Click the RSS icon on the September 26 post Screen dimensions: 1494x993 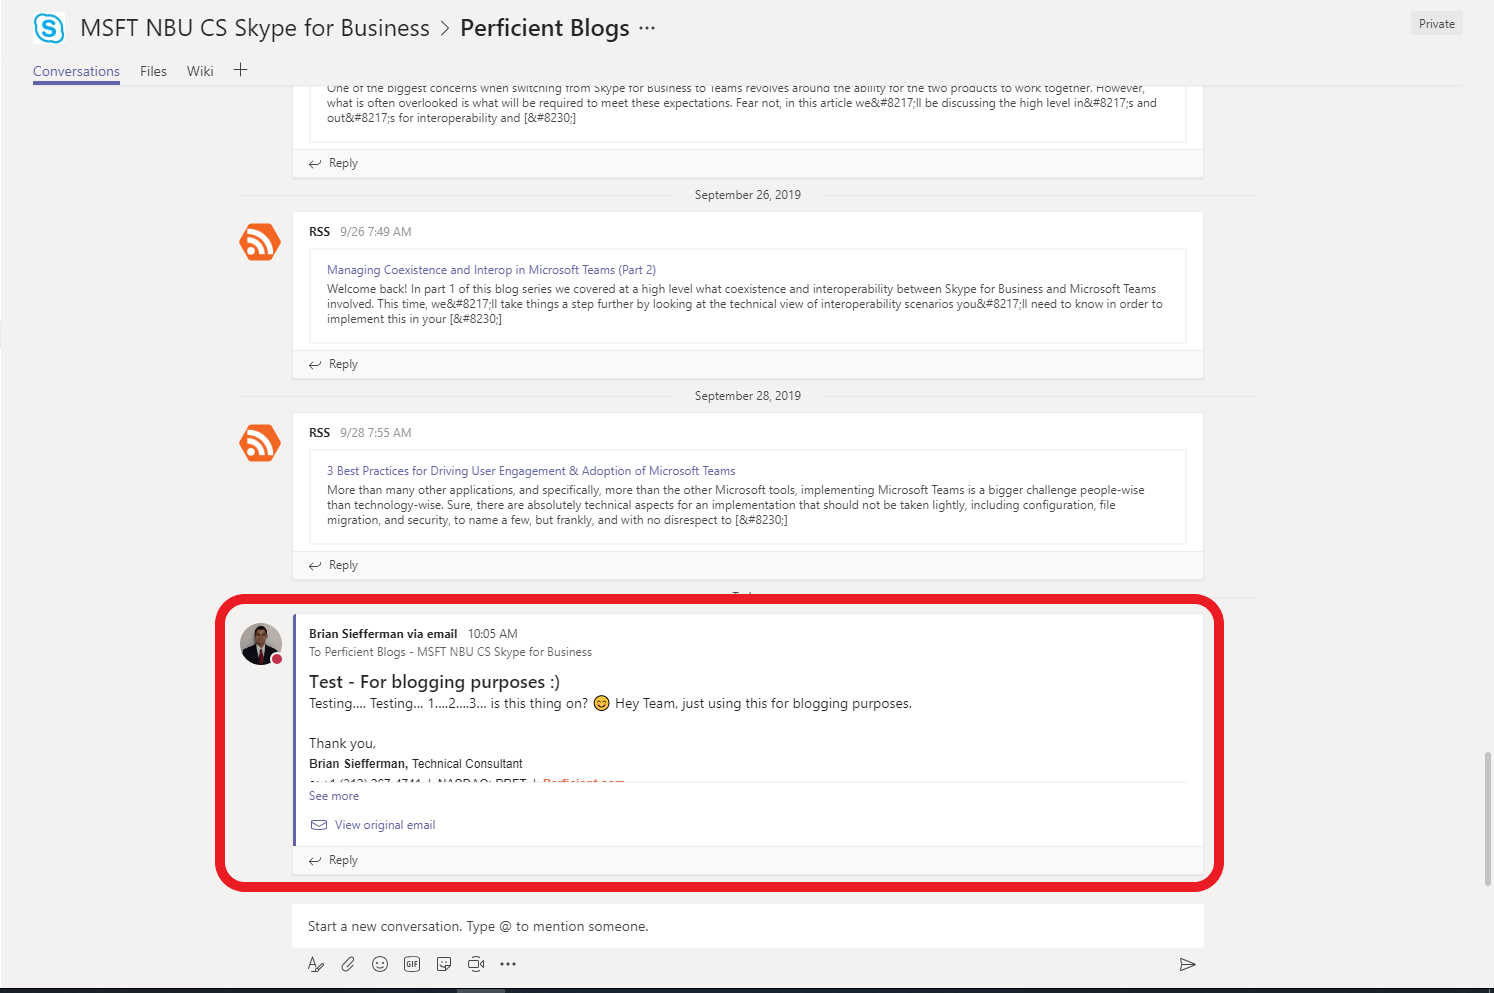coord(260,242)
